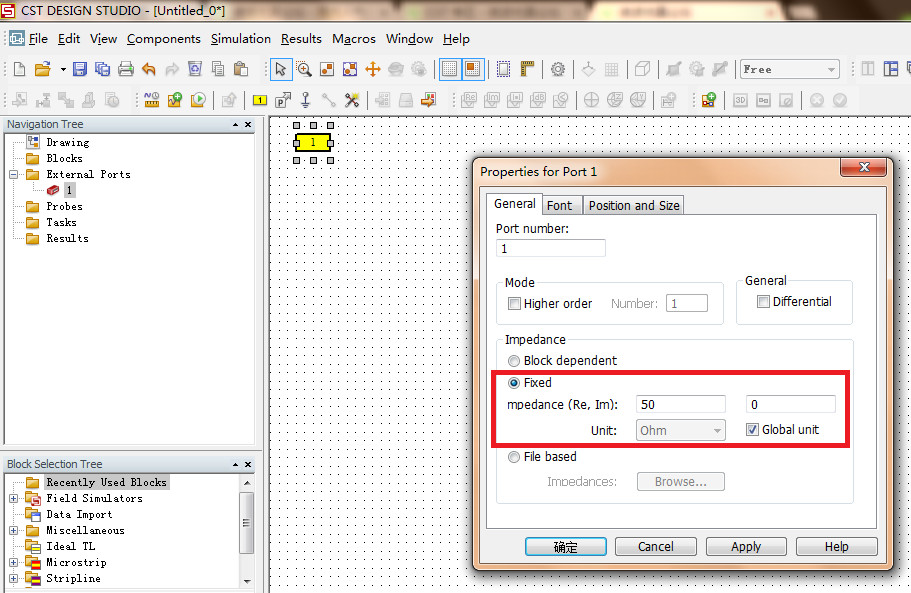Select the arrow pointer tool
911x593 pixels.
tap(281, 70)
